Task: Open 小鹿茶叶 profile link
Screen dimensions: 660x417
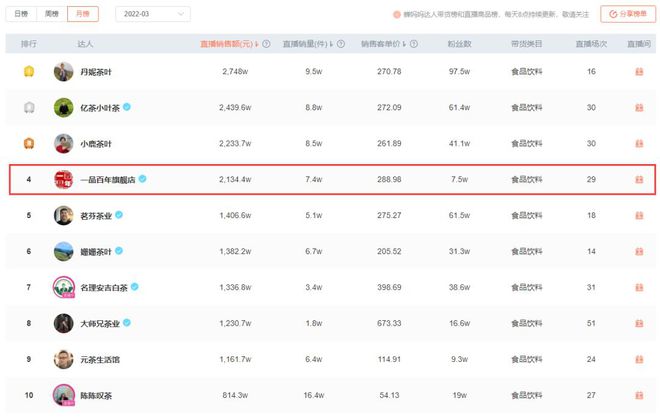Action: tap(96, 144)
